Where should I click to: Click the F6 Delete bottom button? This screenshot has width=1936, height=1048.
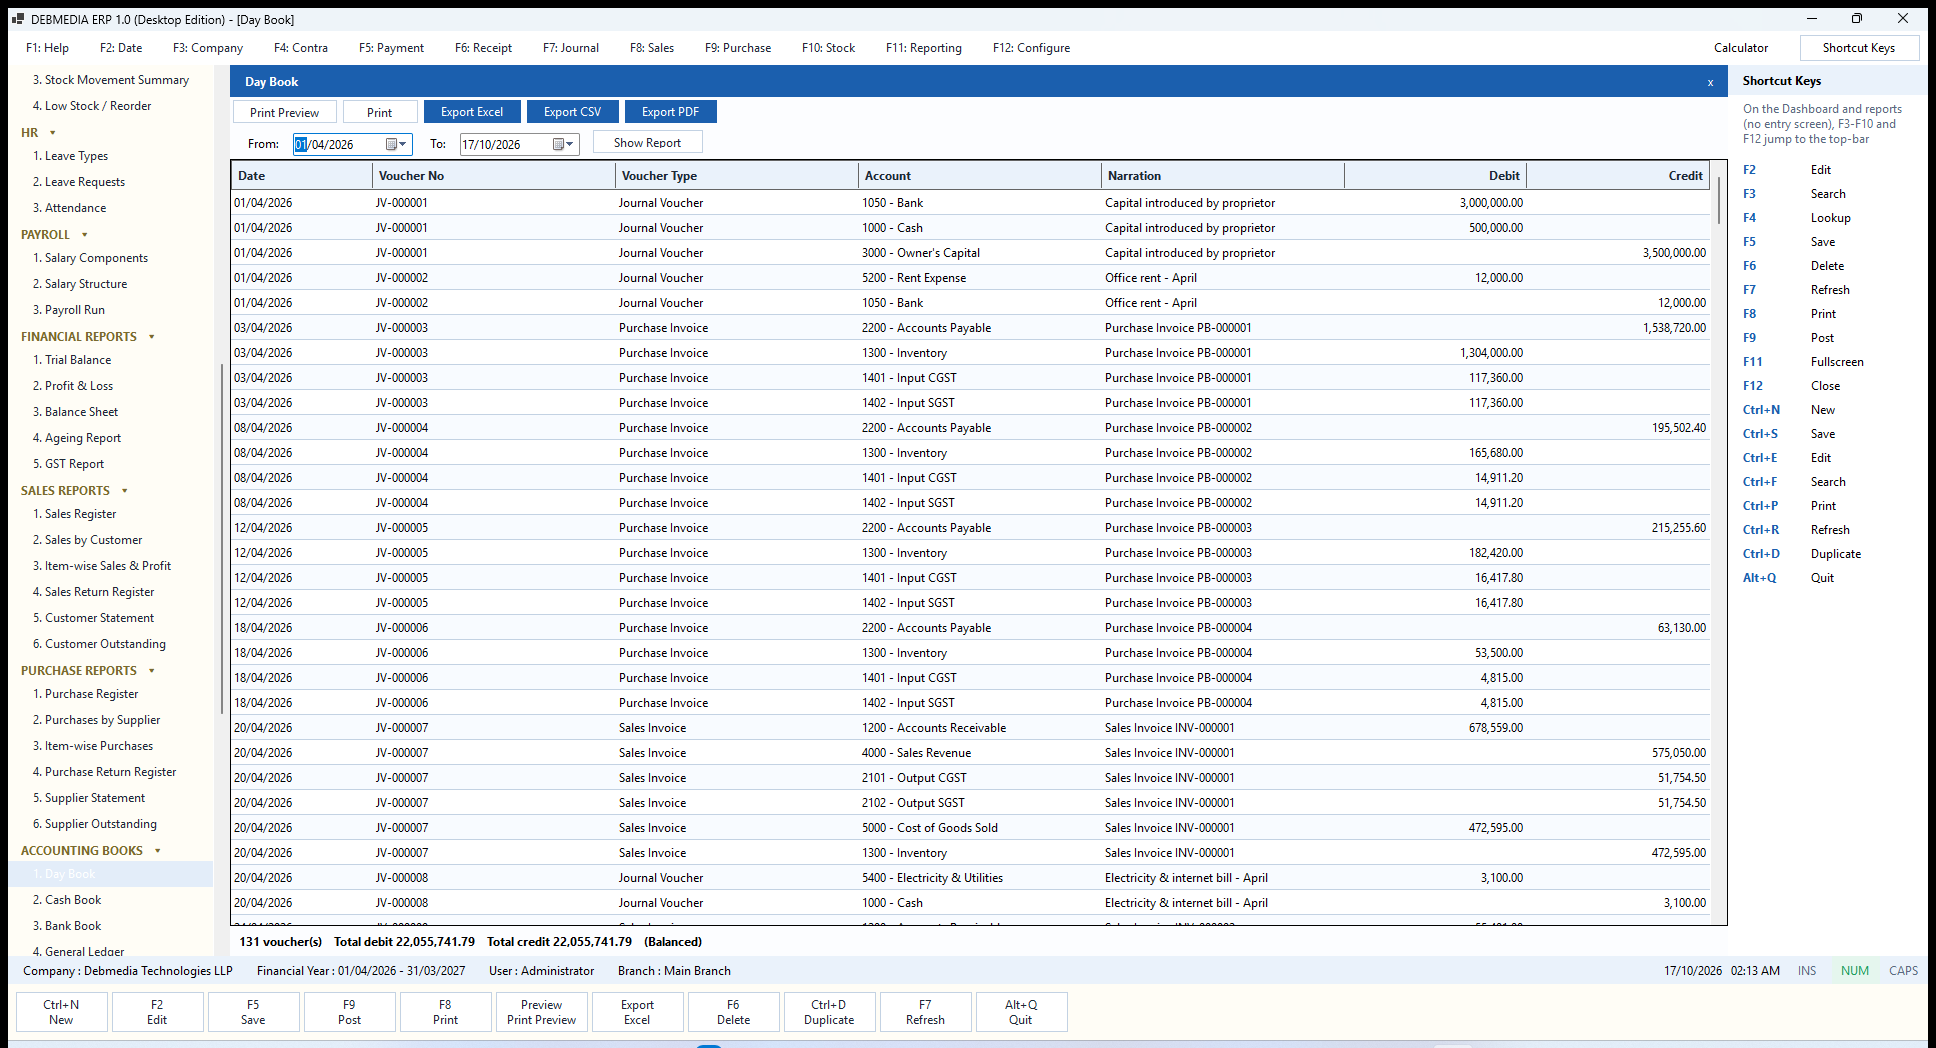coord(733,1012)
